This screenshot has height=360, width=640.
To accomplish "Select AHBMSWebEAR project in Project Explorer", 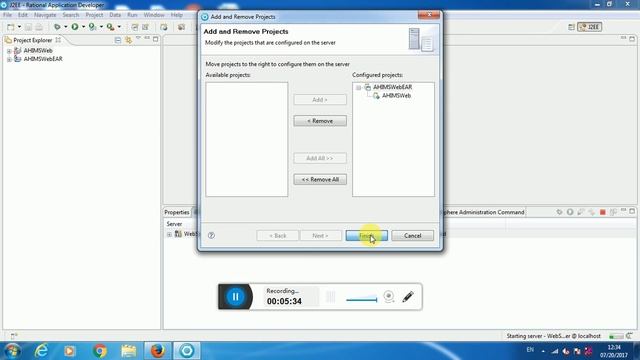I will 43,59.
